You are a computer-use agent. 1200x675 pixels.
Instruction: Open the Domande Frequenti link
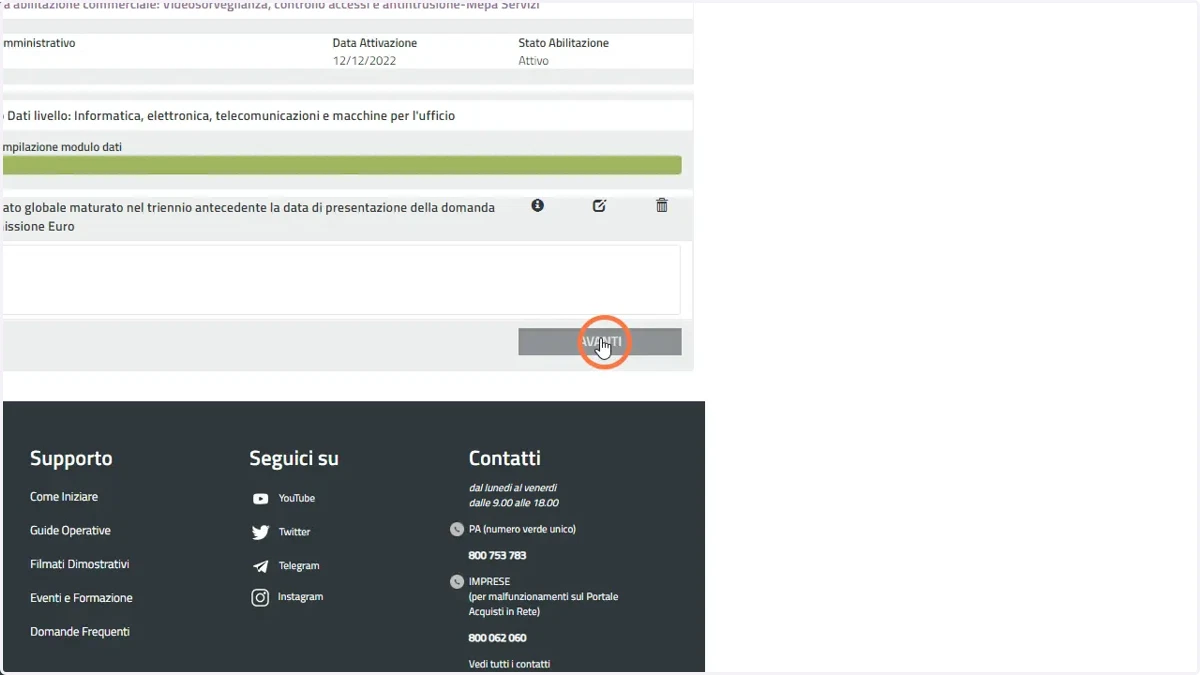[80, 632]
